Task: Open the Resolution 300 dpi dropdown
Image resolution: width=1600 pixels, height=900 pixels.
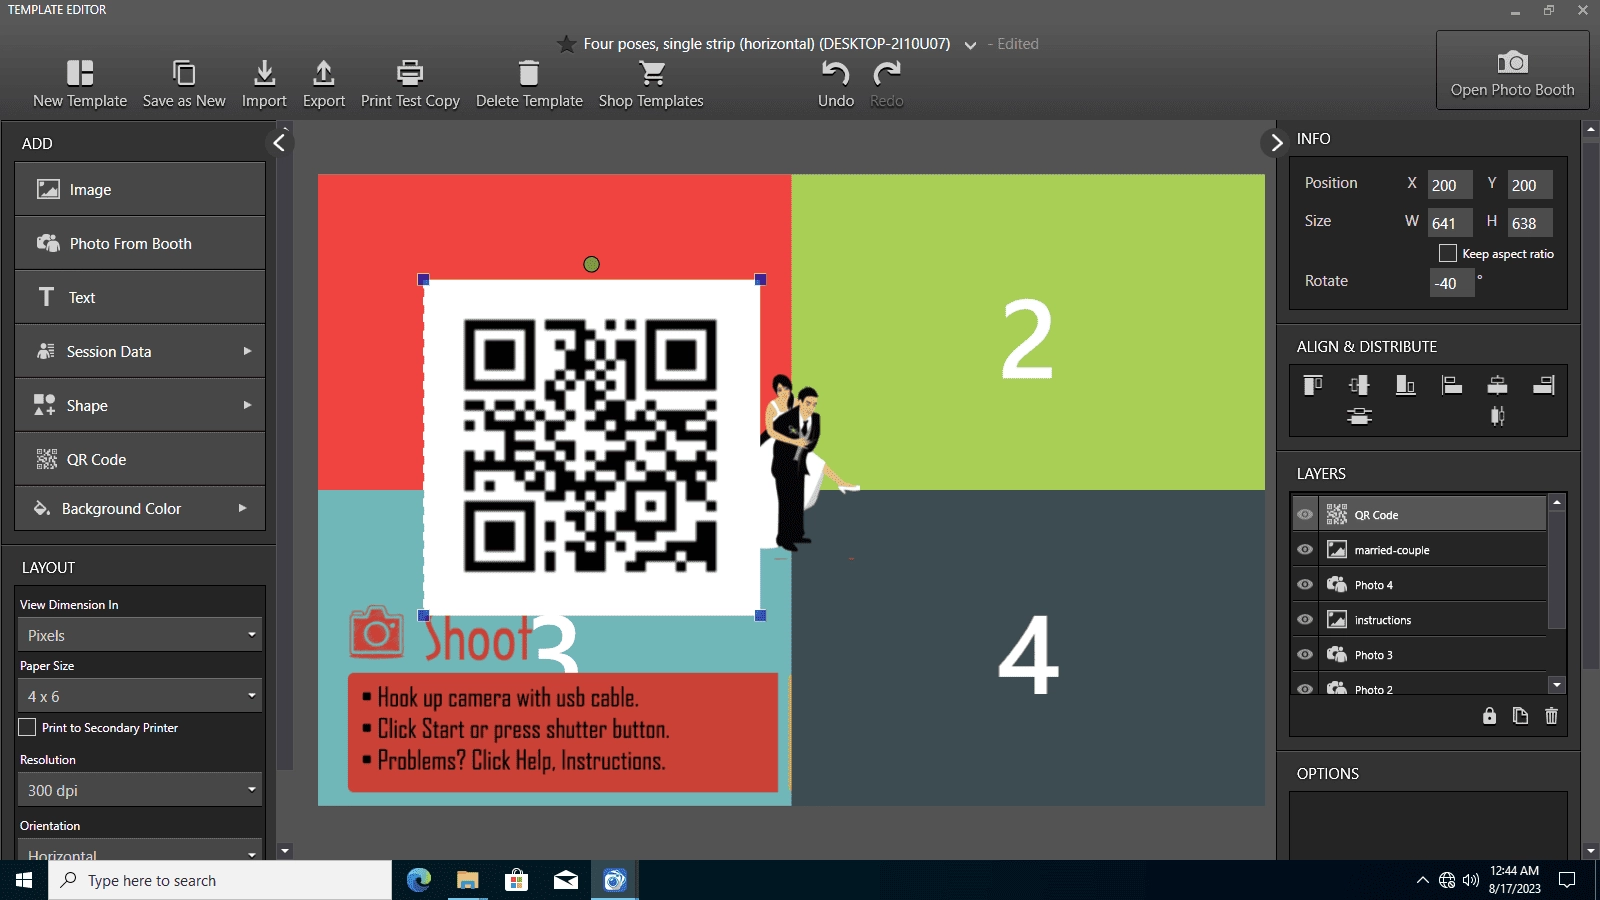Action: click(140, 790)
